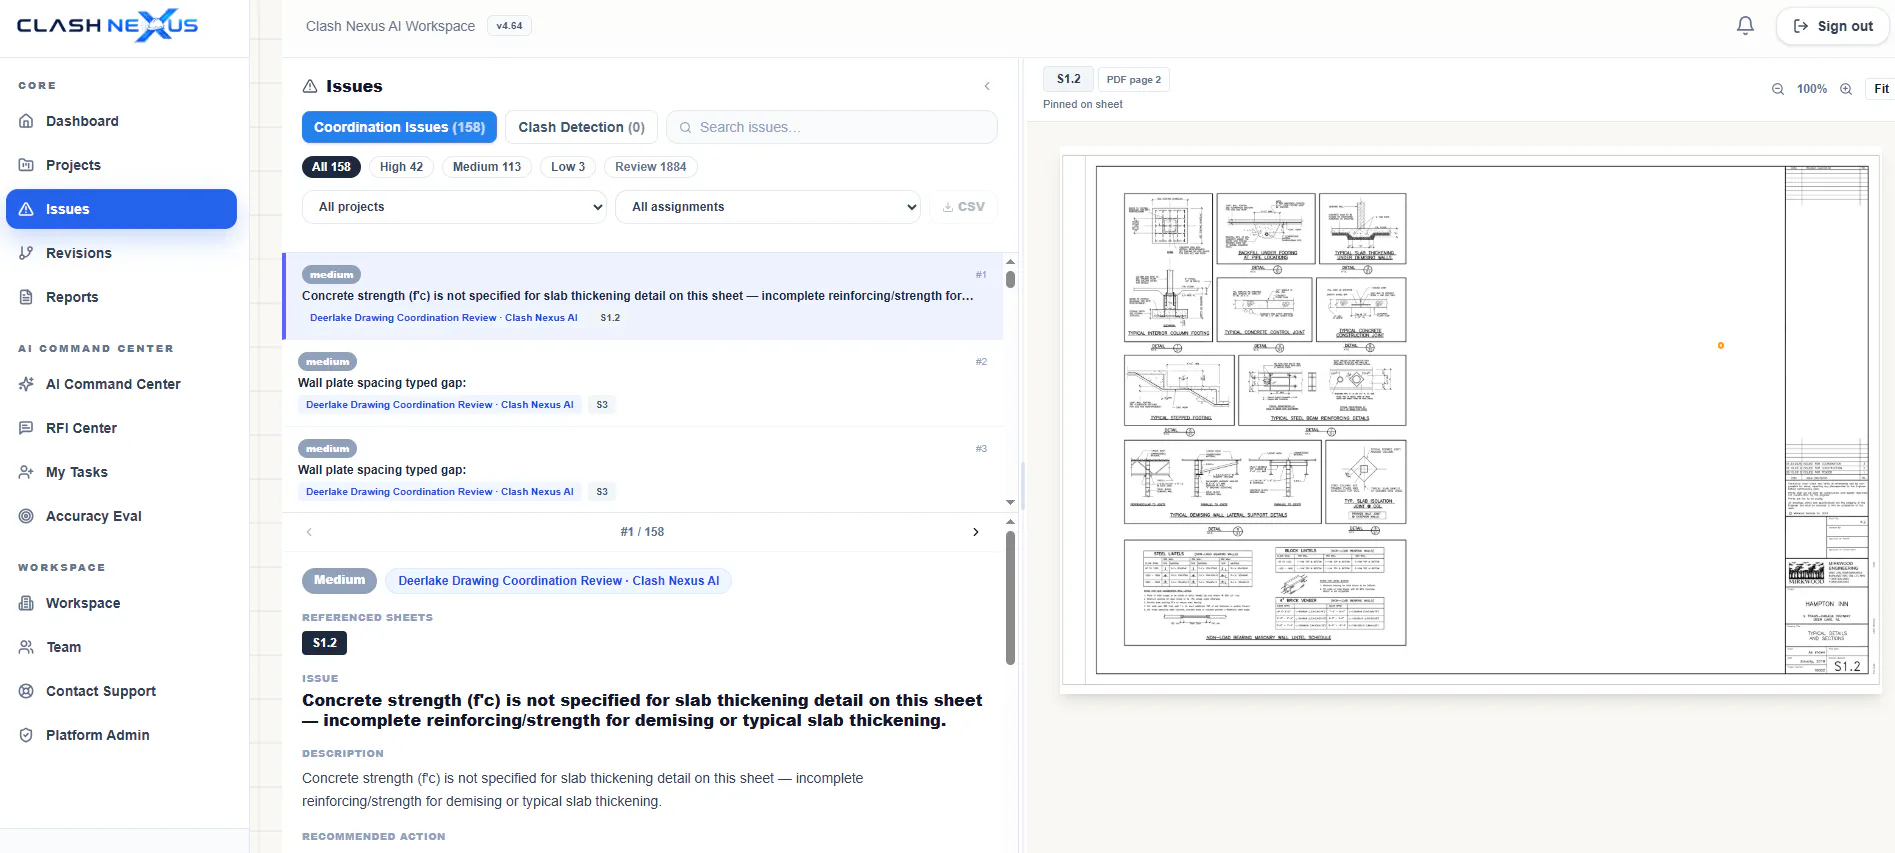The image size is (1895, 853).
Task: Click the S1.2 tag on issue #1
Action: [x=610, y=318]
